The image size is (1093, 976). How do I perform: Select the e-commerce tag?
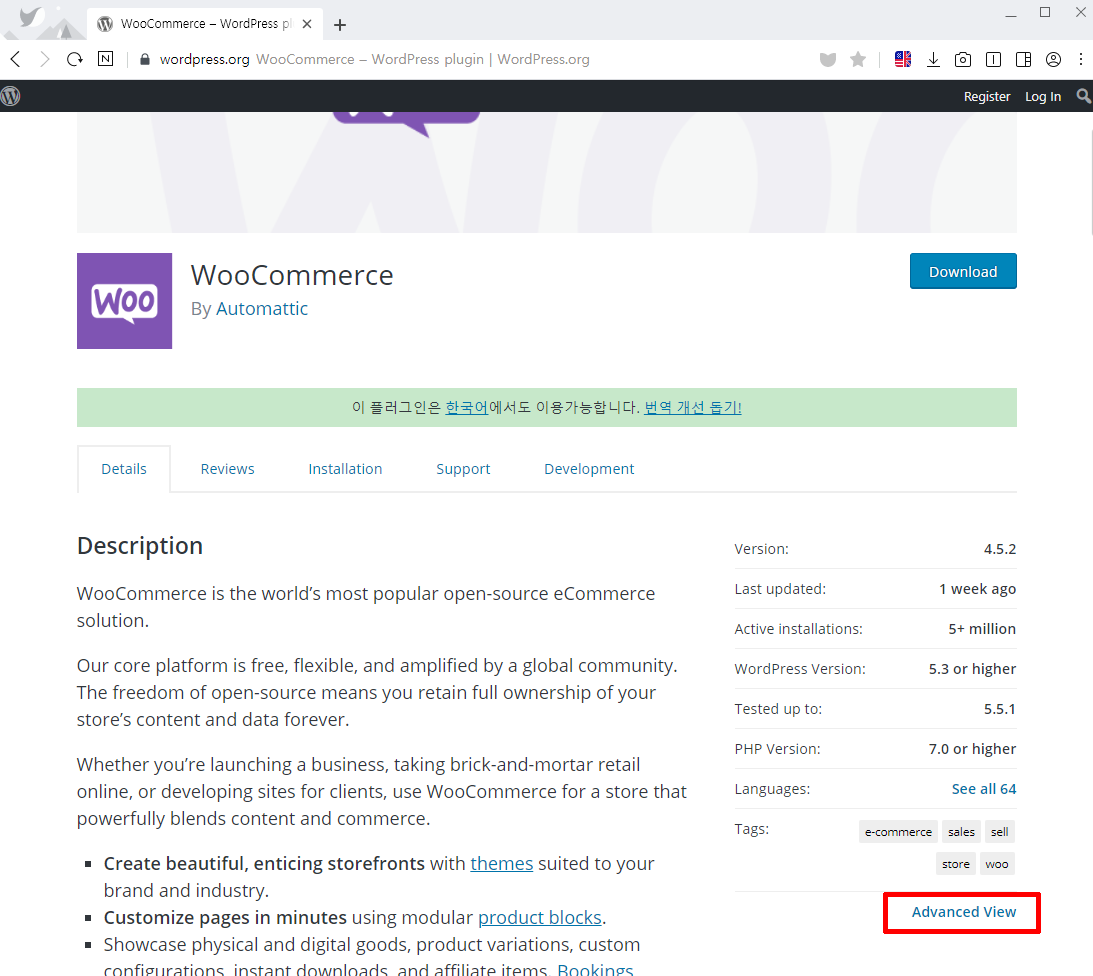(x=898, y=832)
